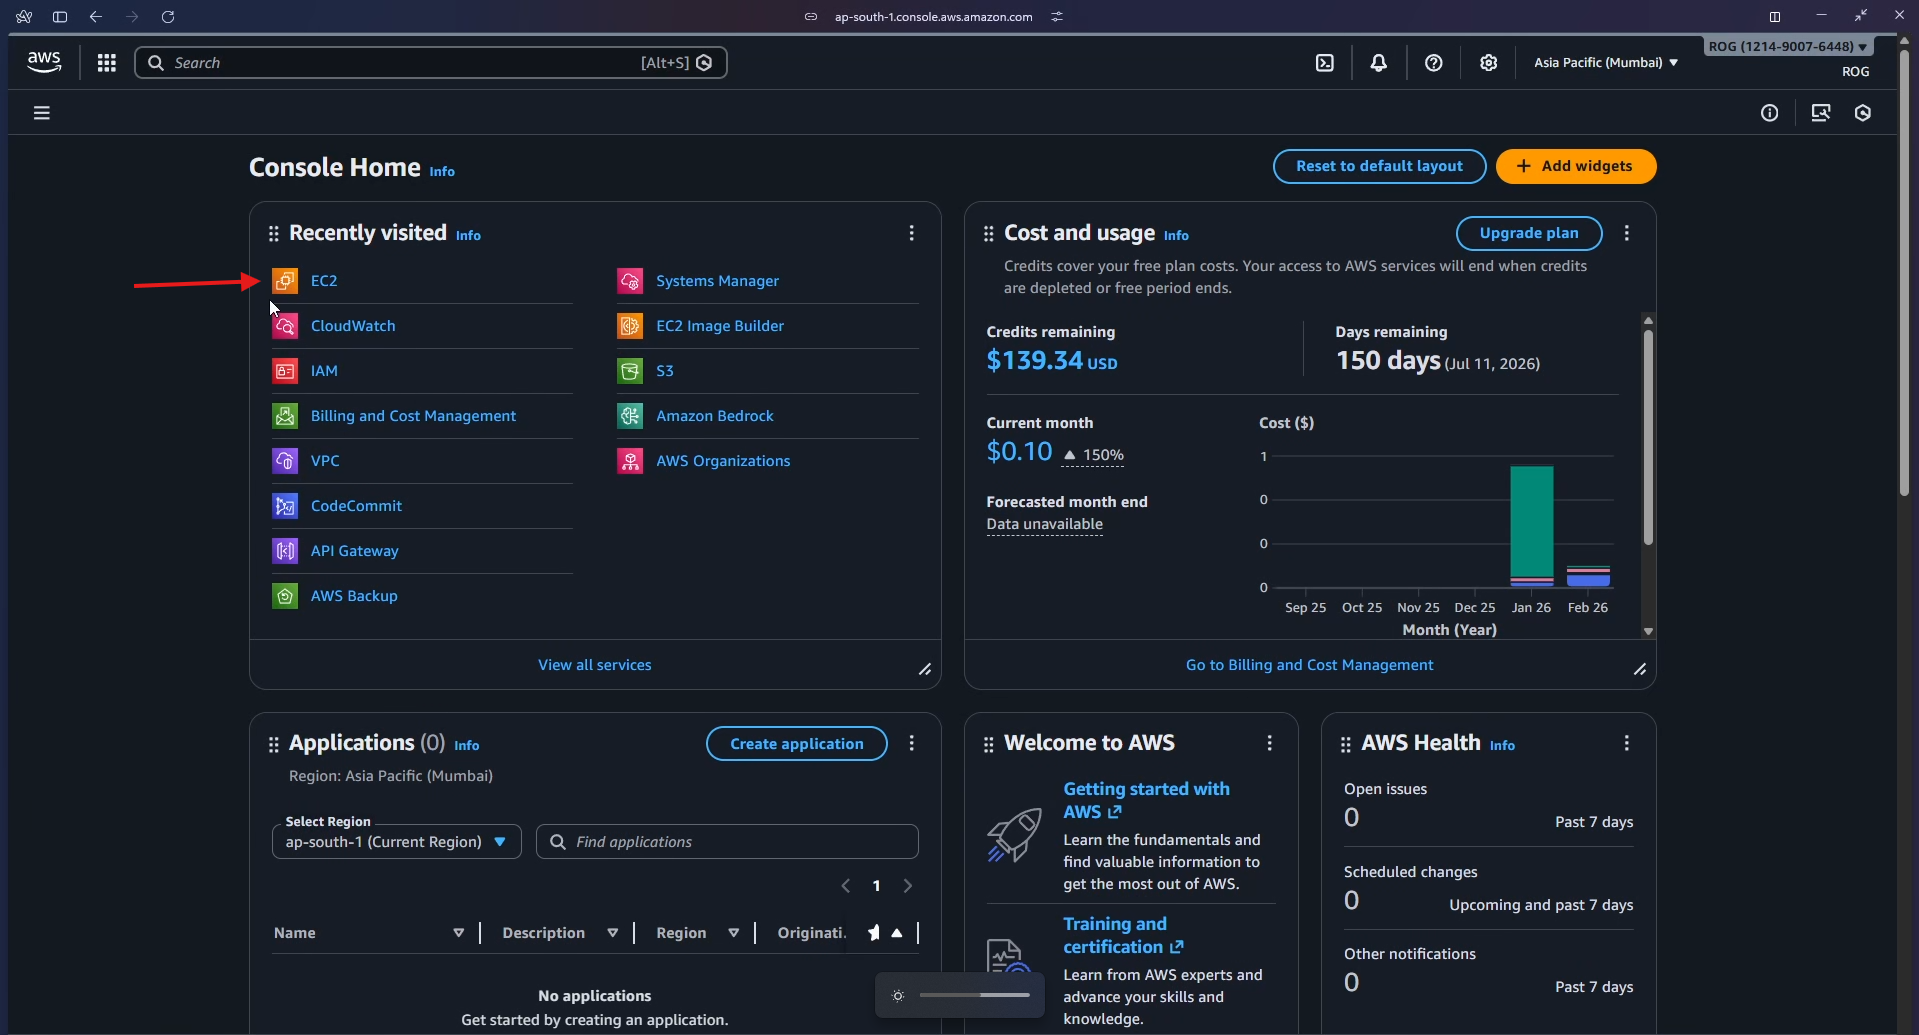Click the Find applications search field
Image resolution: width=1919 pixels, height=1035 pixels.
[x=727, y=841]
